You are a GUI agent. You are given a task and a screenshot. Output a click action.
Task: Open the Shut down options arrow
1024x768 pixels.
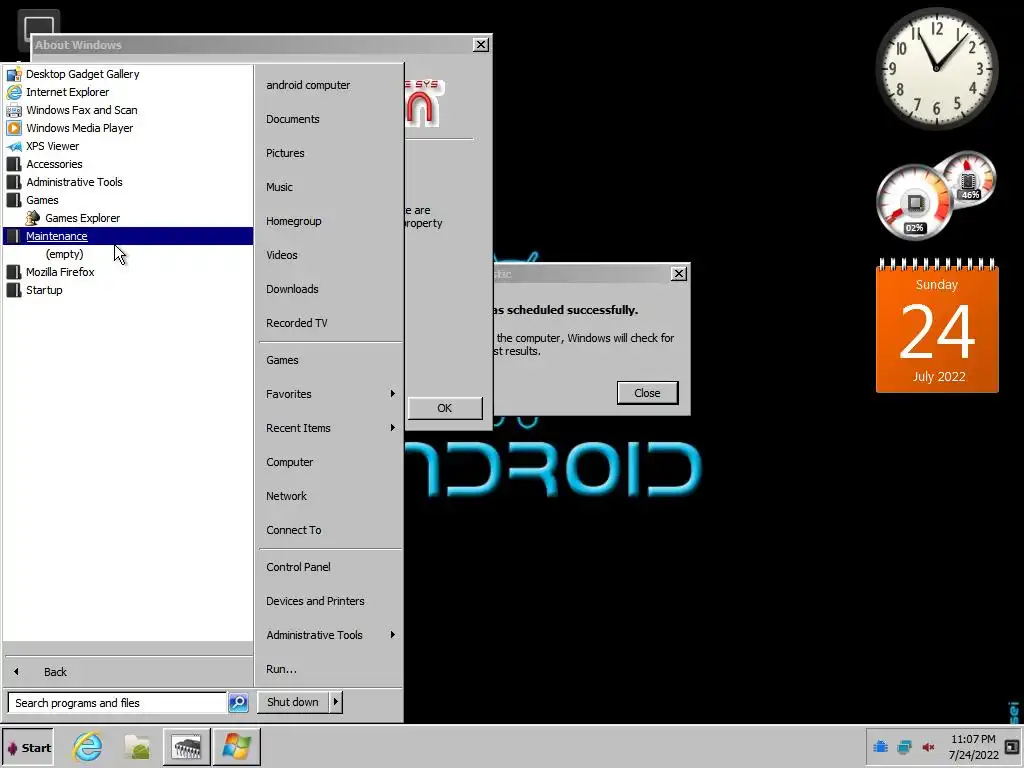click(x=336, y=702)
